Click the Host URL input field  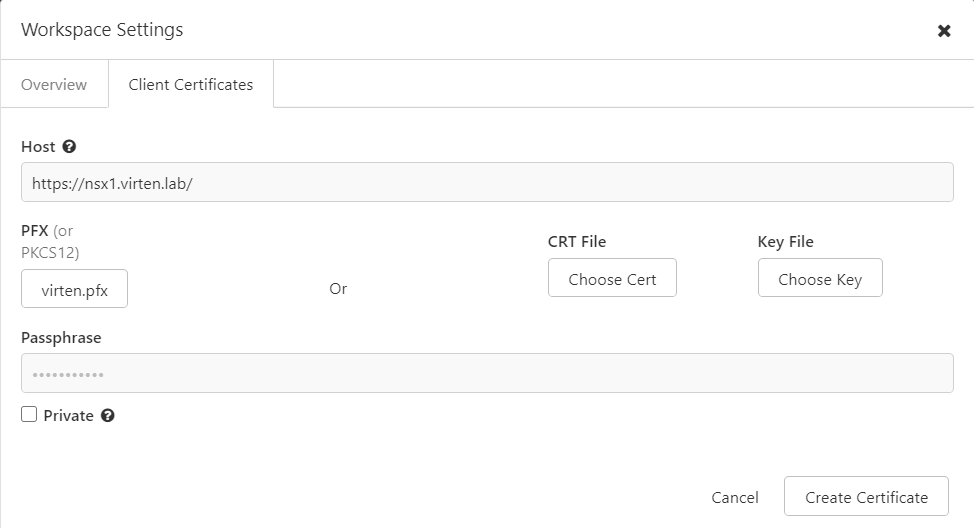487,182
